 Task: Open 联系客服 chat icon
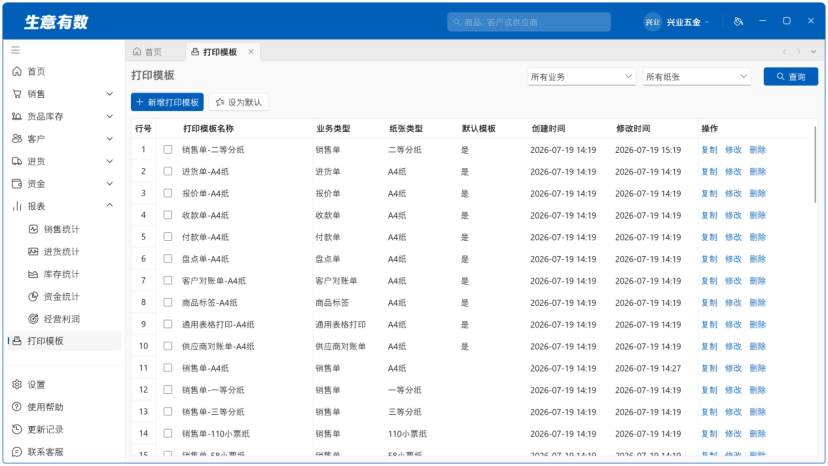17,452
